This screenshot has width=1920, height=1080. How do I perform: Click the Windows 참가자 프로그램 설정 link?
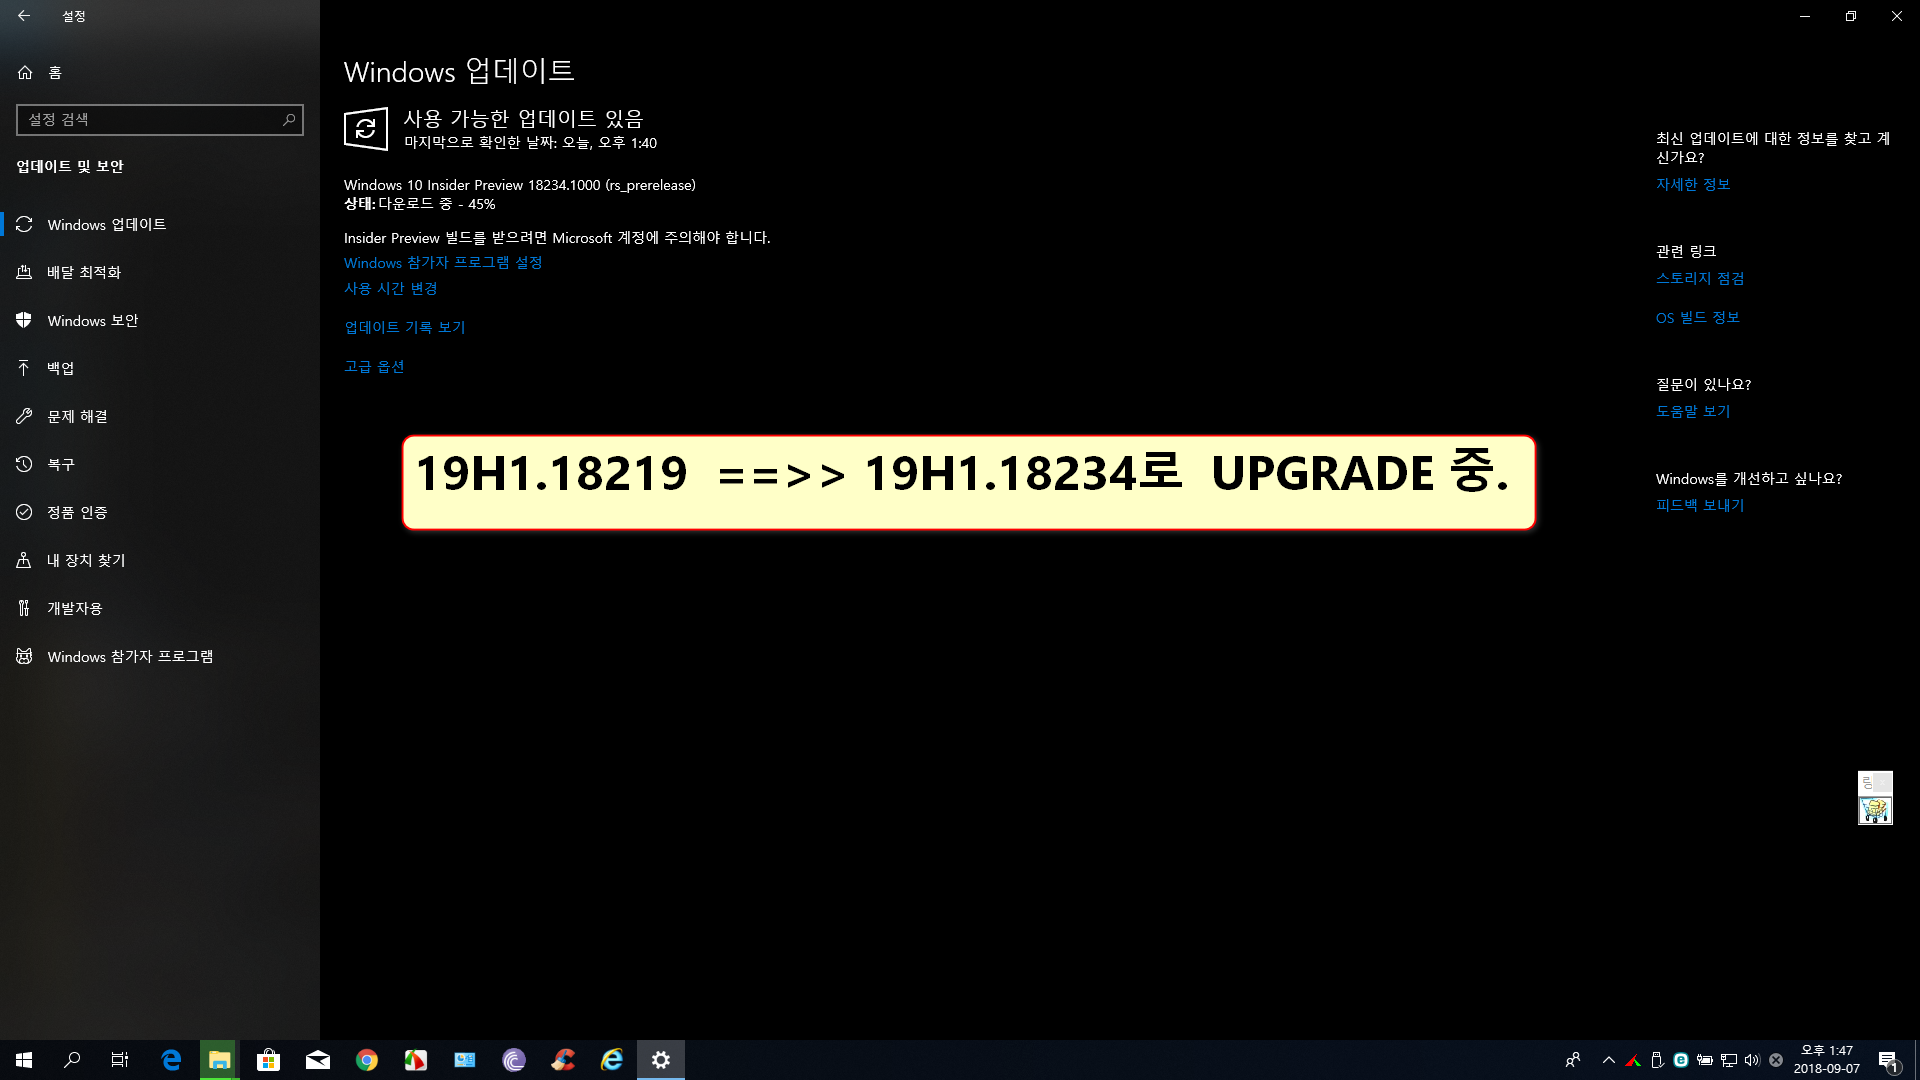coord(443,263)
